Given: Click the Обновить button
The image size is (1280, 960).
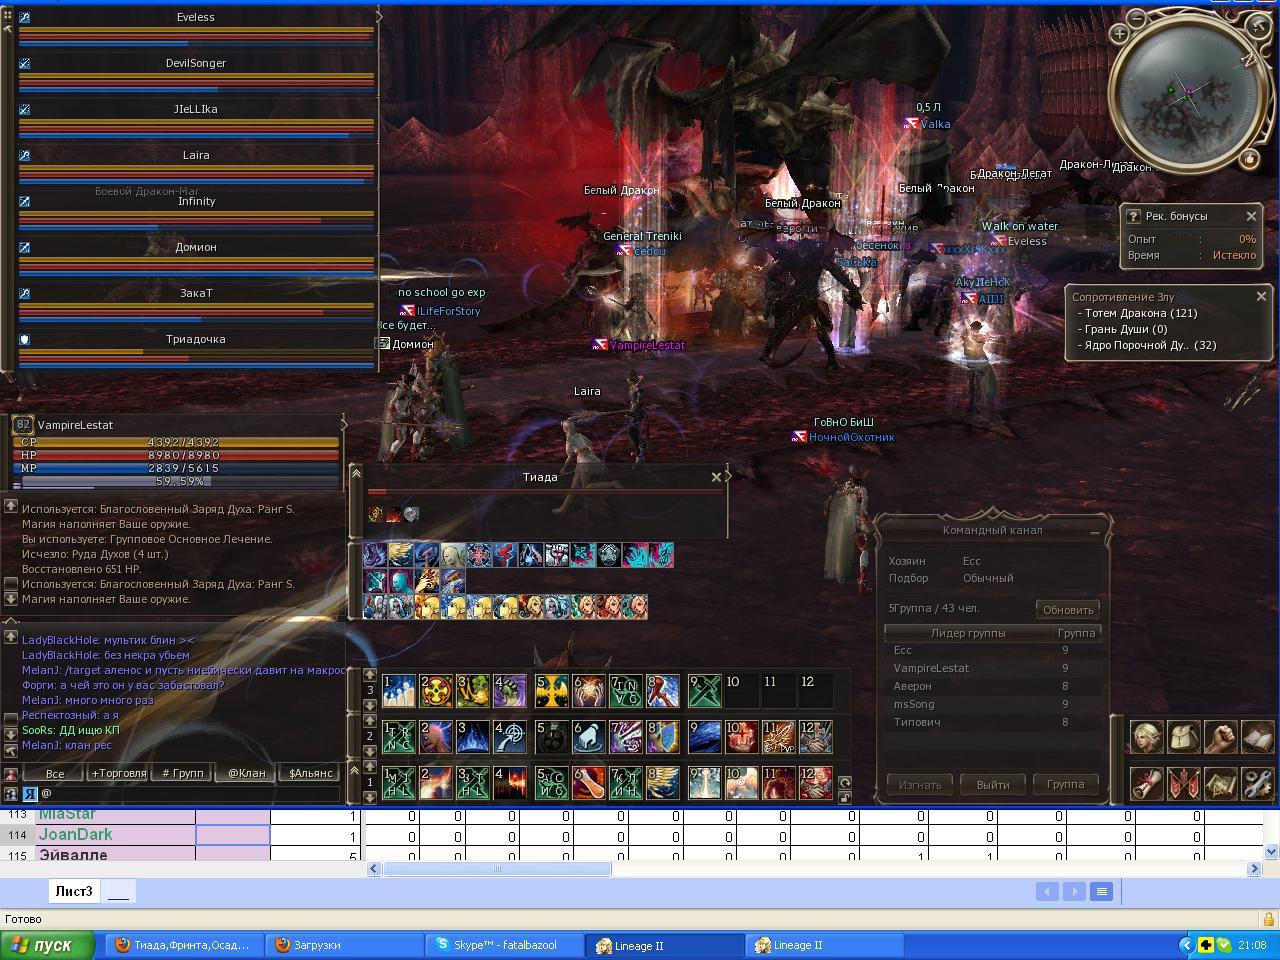Looking at the screenshot, I should (1068, 609).
